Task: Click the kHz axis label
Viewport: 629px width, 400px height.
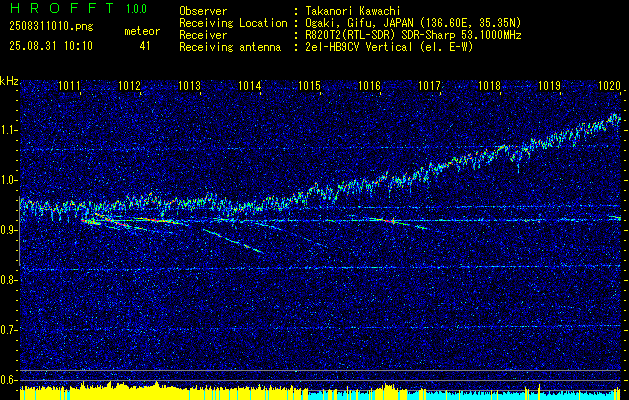Action: click(9, 81)
